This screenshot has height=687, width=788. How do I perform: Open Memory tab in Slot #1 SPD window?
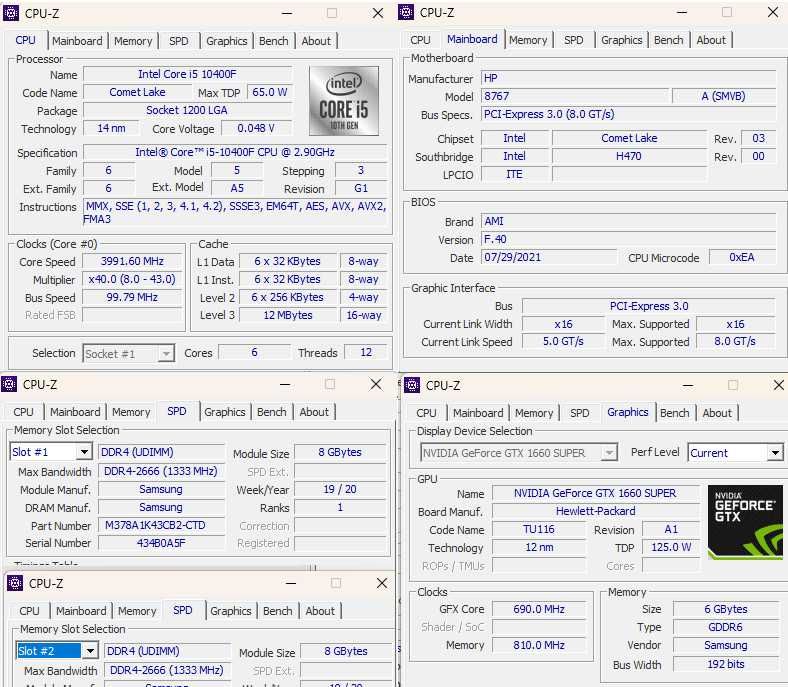pos(131,412)
